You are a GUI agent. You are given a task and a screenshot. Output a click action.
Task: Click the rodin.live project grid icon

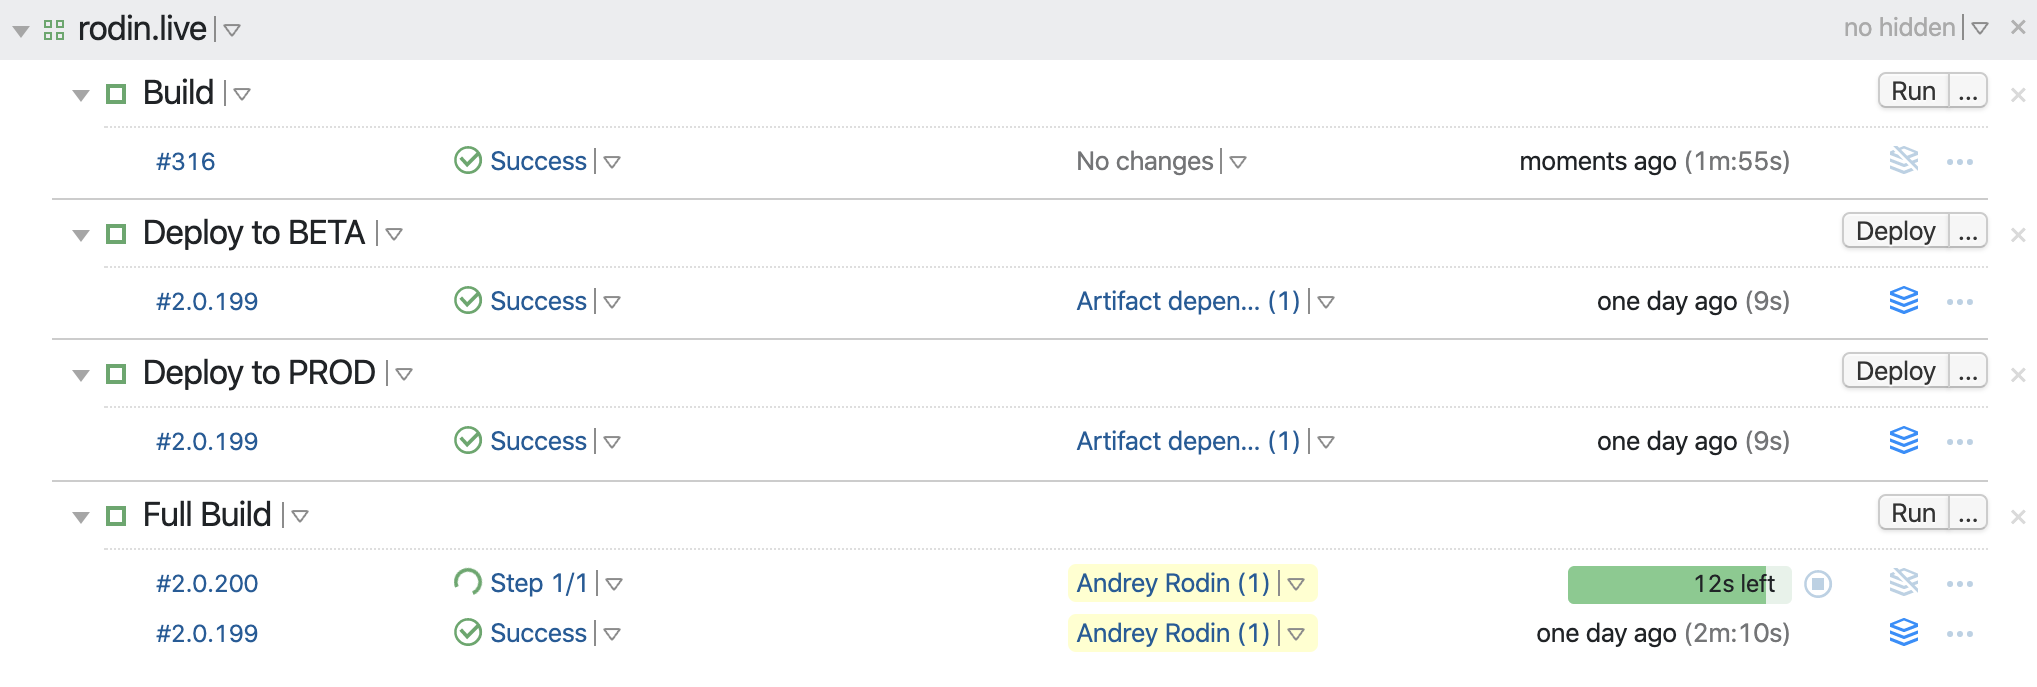pos(54,30)
